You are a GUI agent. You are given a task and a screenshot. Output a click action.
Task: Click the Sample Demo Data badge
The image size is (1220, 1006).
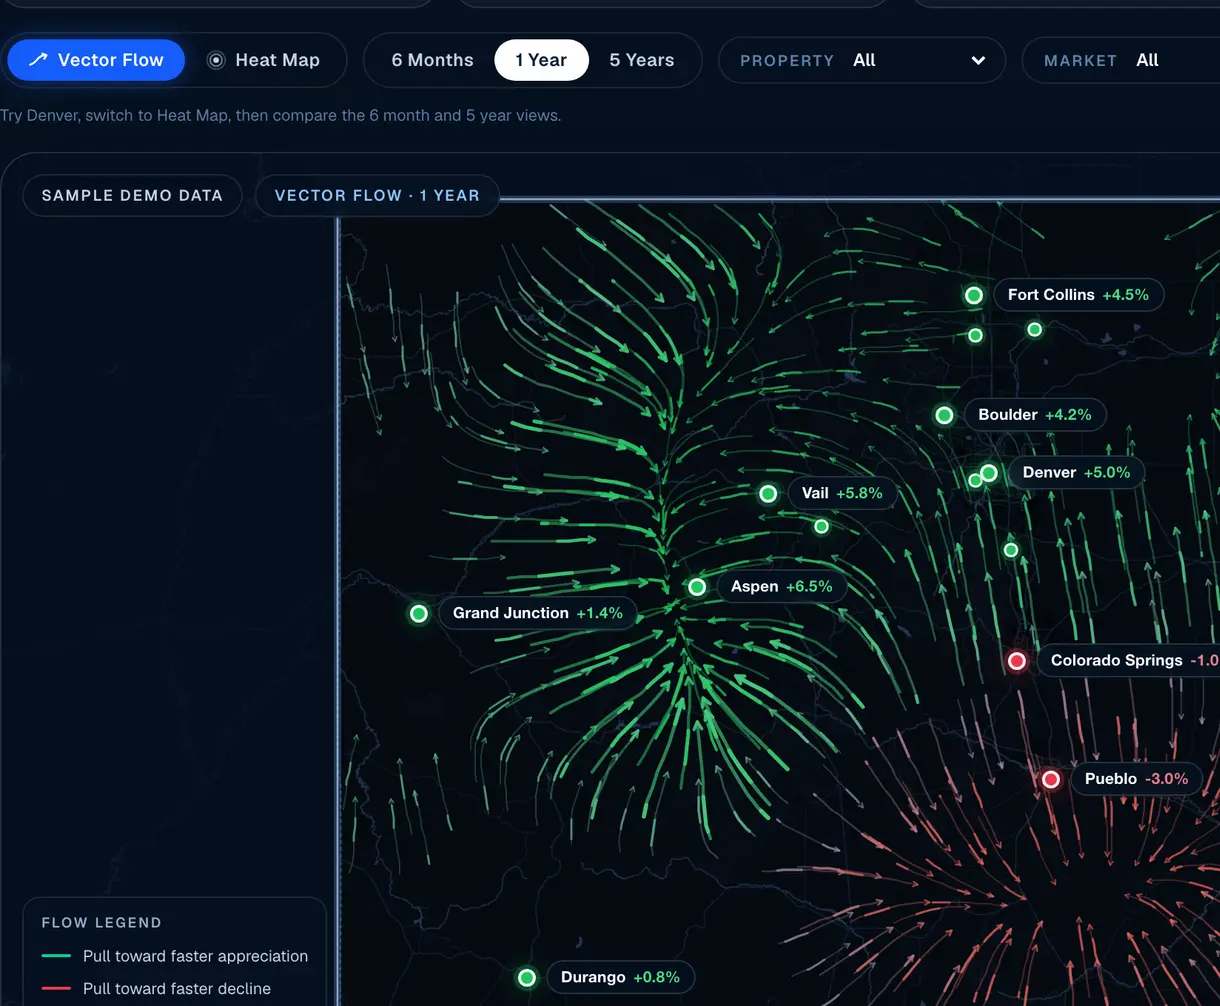[x=132, y=195]
